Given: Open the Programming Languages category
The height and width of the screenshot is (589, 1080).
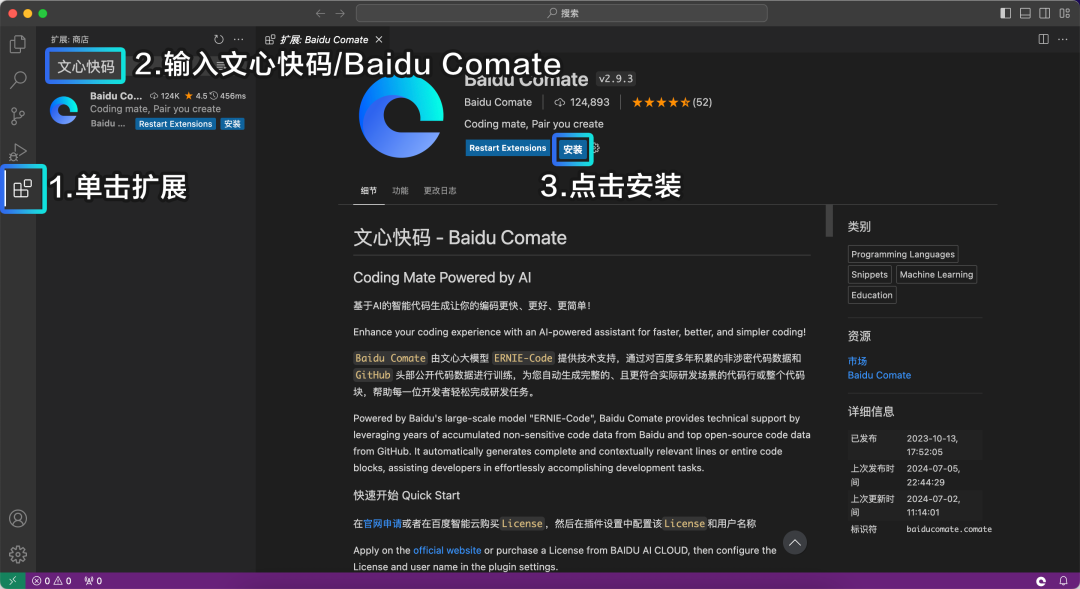Looking at the screenshot, I should tap(903, 254).
